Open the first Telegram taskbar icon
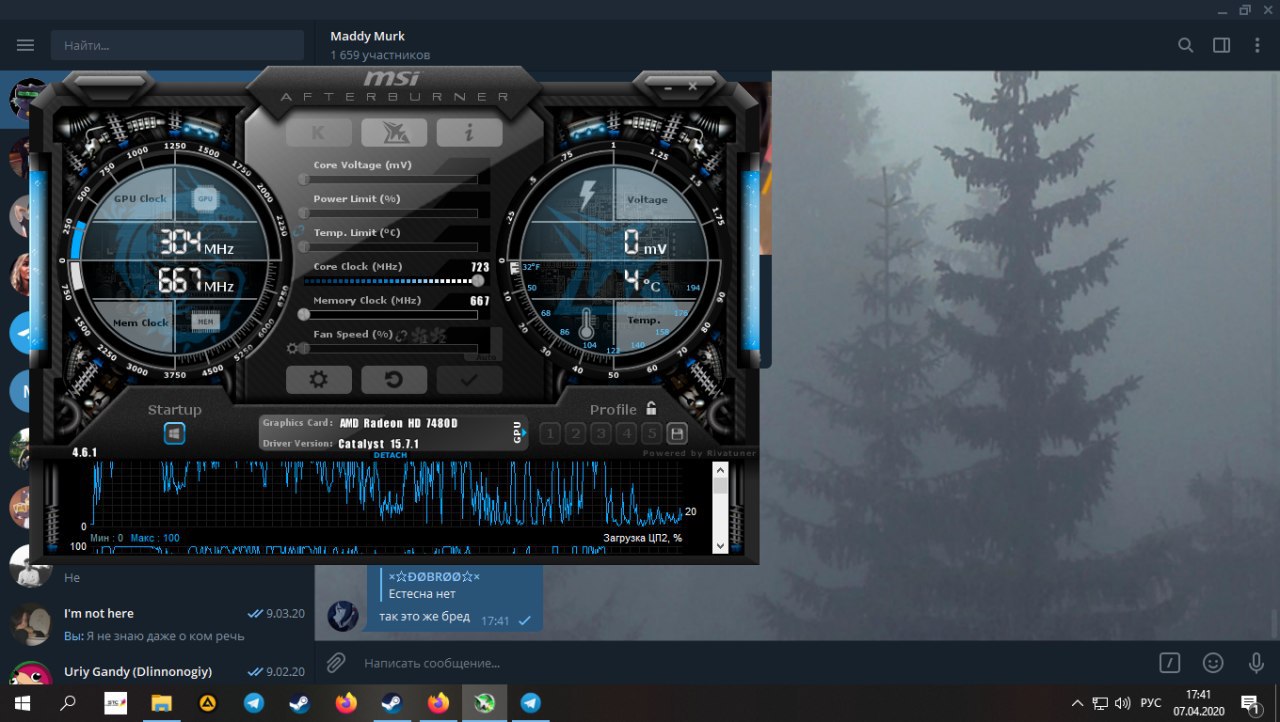 254,703
